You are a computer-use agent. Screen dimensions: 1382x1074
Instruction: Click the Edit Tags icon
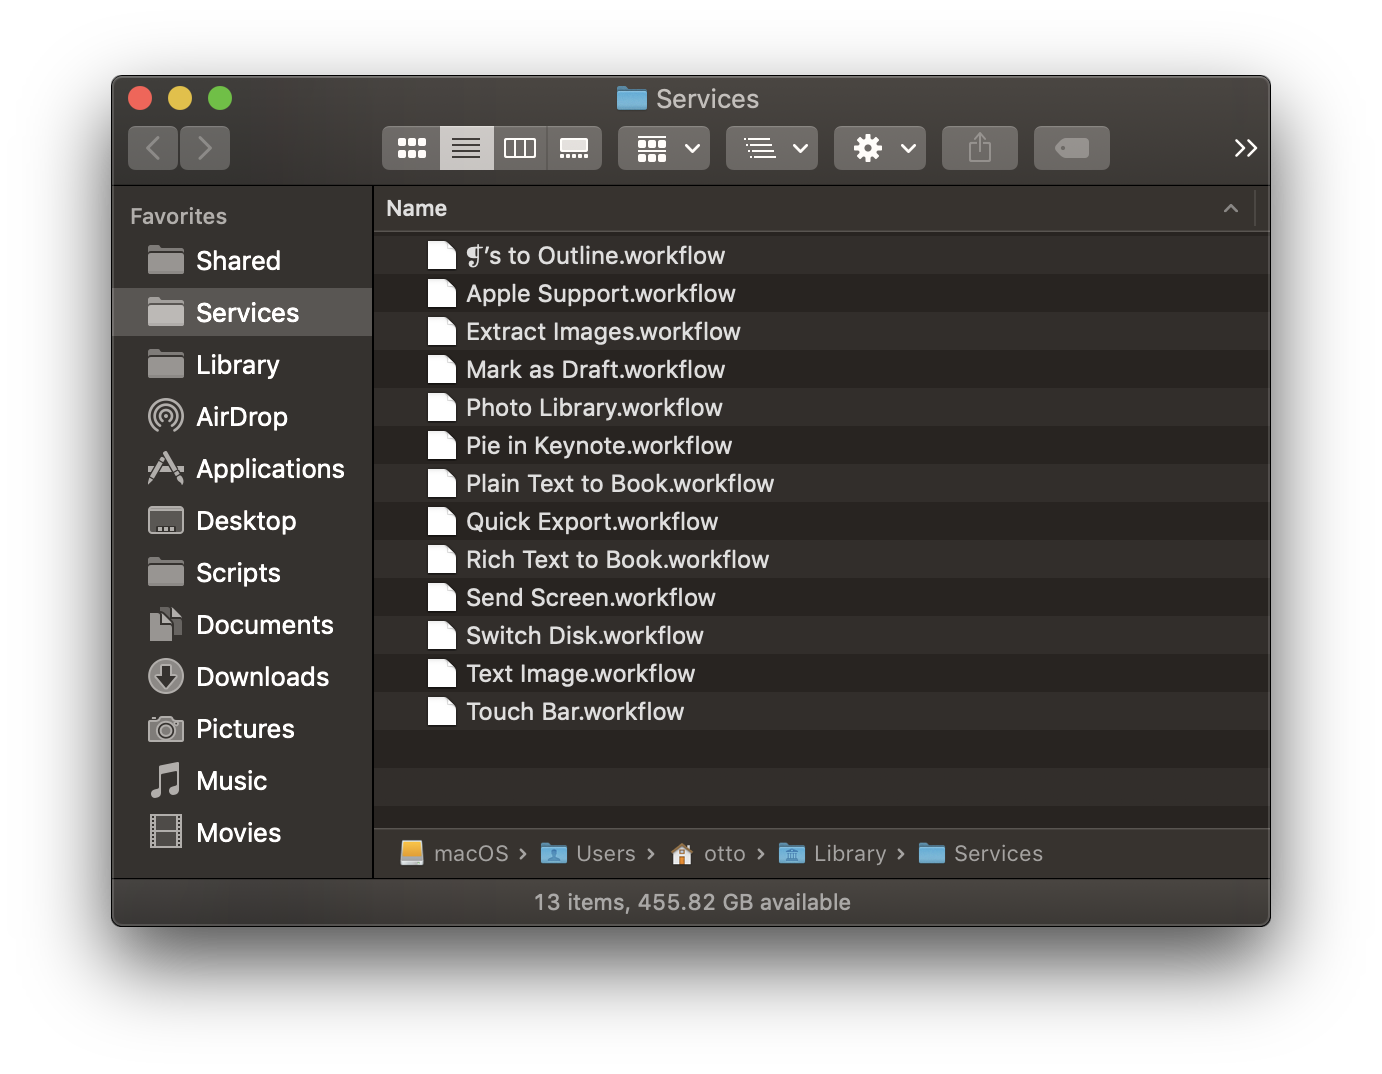(x=1071, y=147)
